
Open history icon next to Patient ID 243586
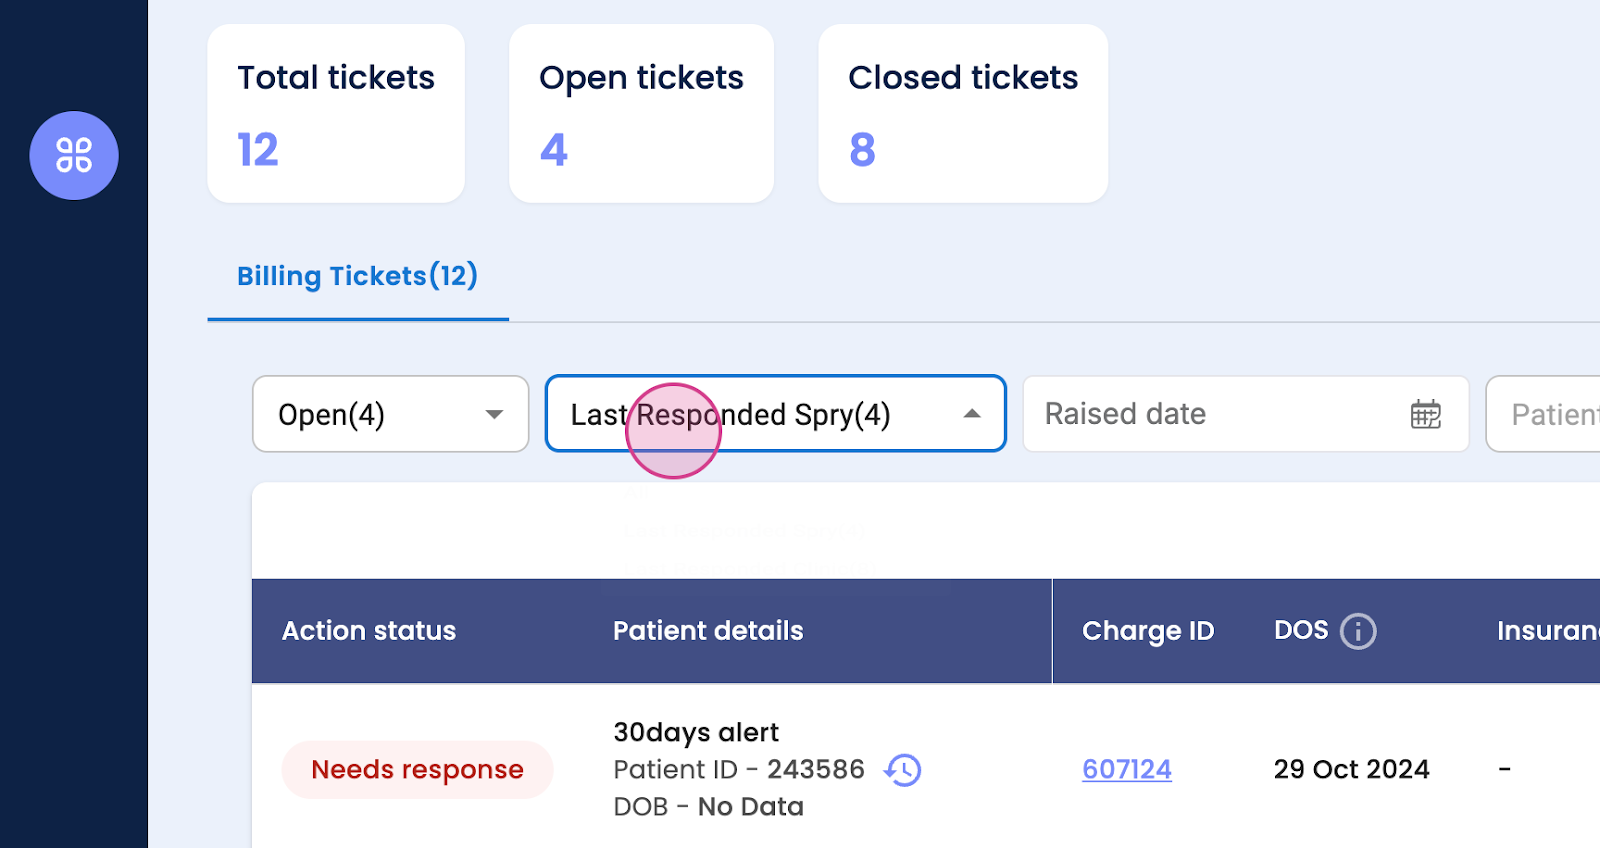903,770
